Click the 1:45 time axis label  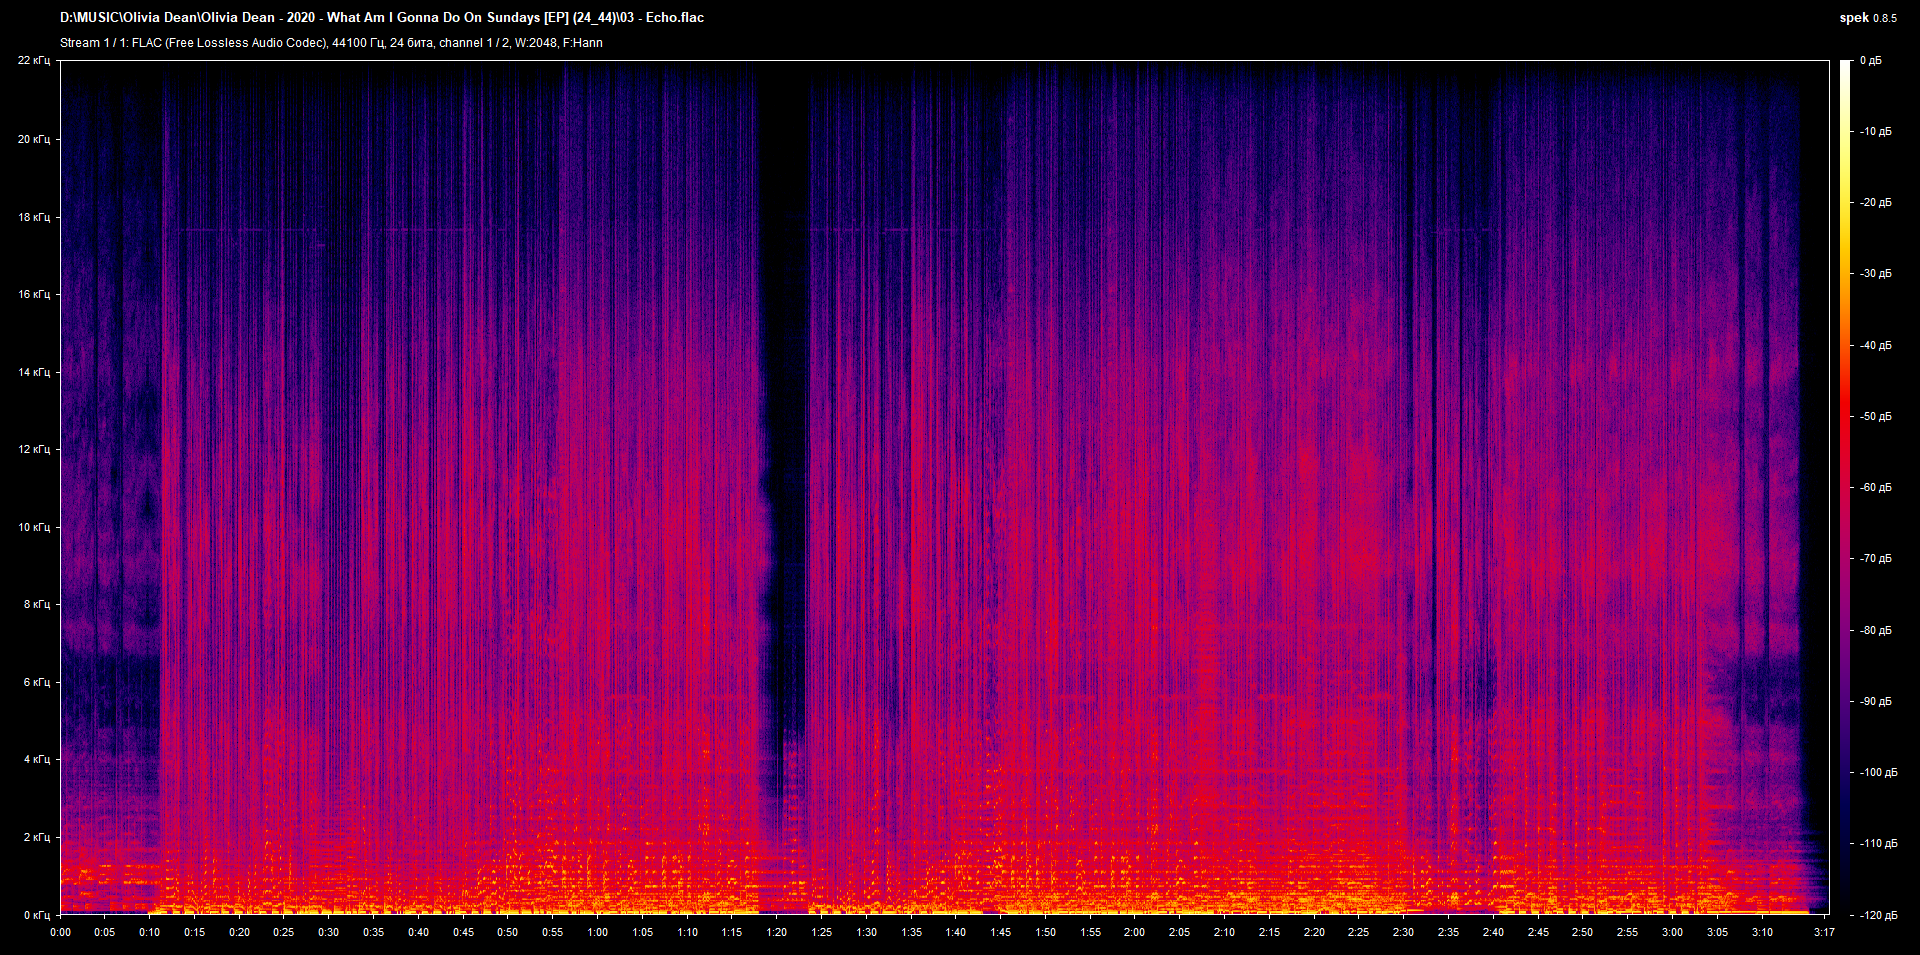point(1001,933)
